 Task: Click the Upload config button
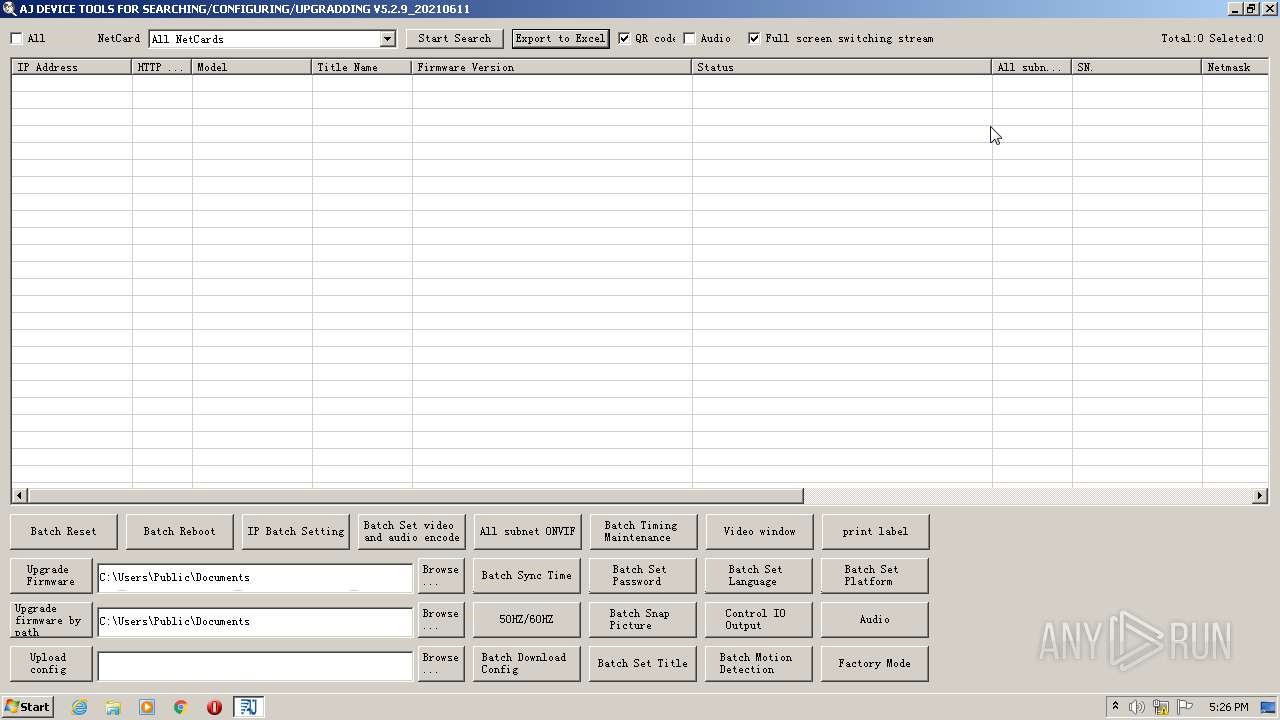pyautogui.click(x=51, y=664)
